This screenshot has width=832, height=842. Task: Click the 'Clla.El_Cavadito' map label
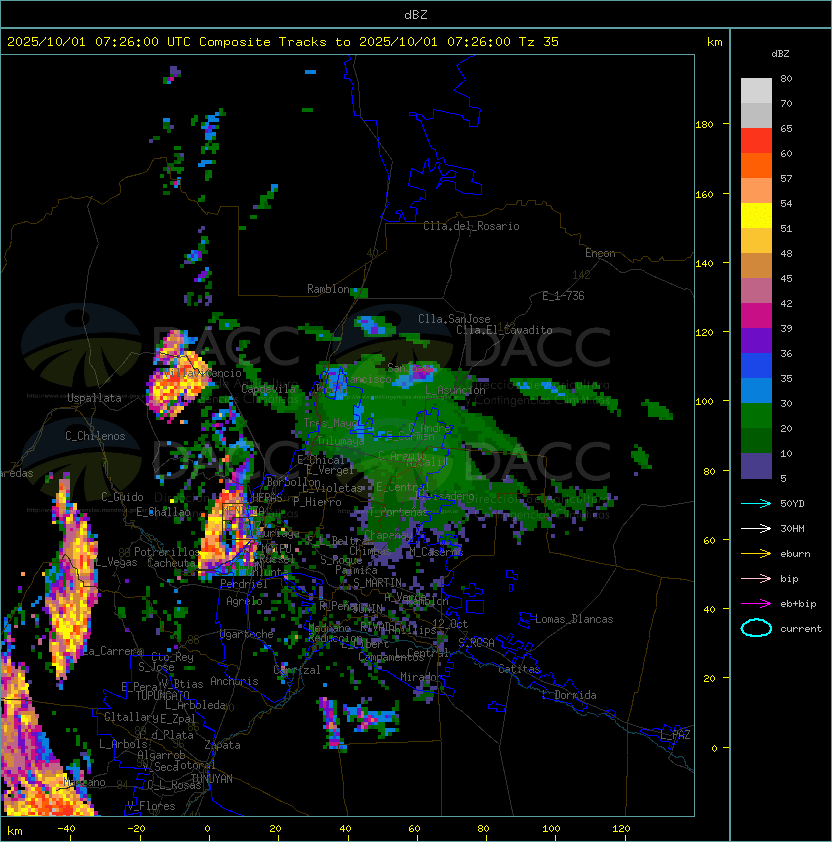coord(504,330)
